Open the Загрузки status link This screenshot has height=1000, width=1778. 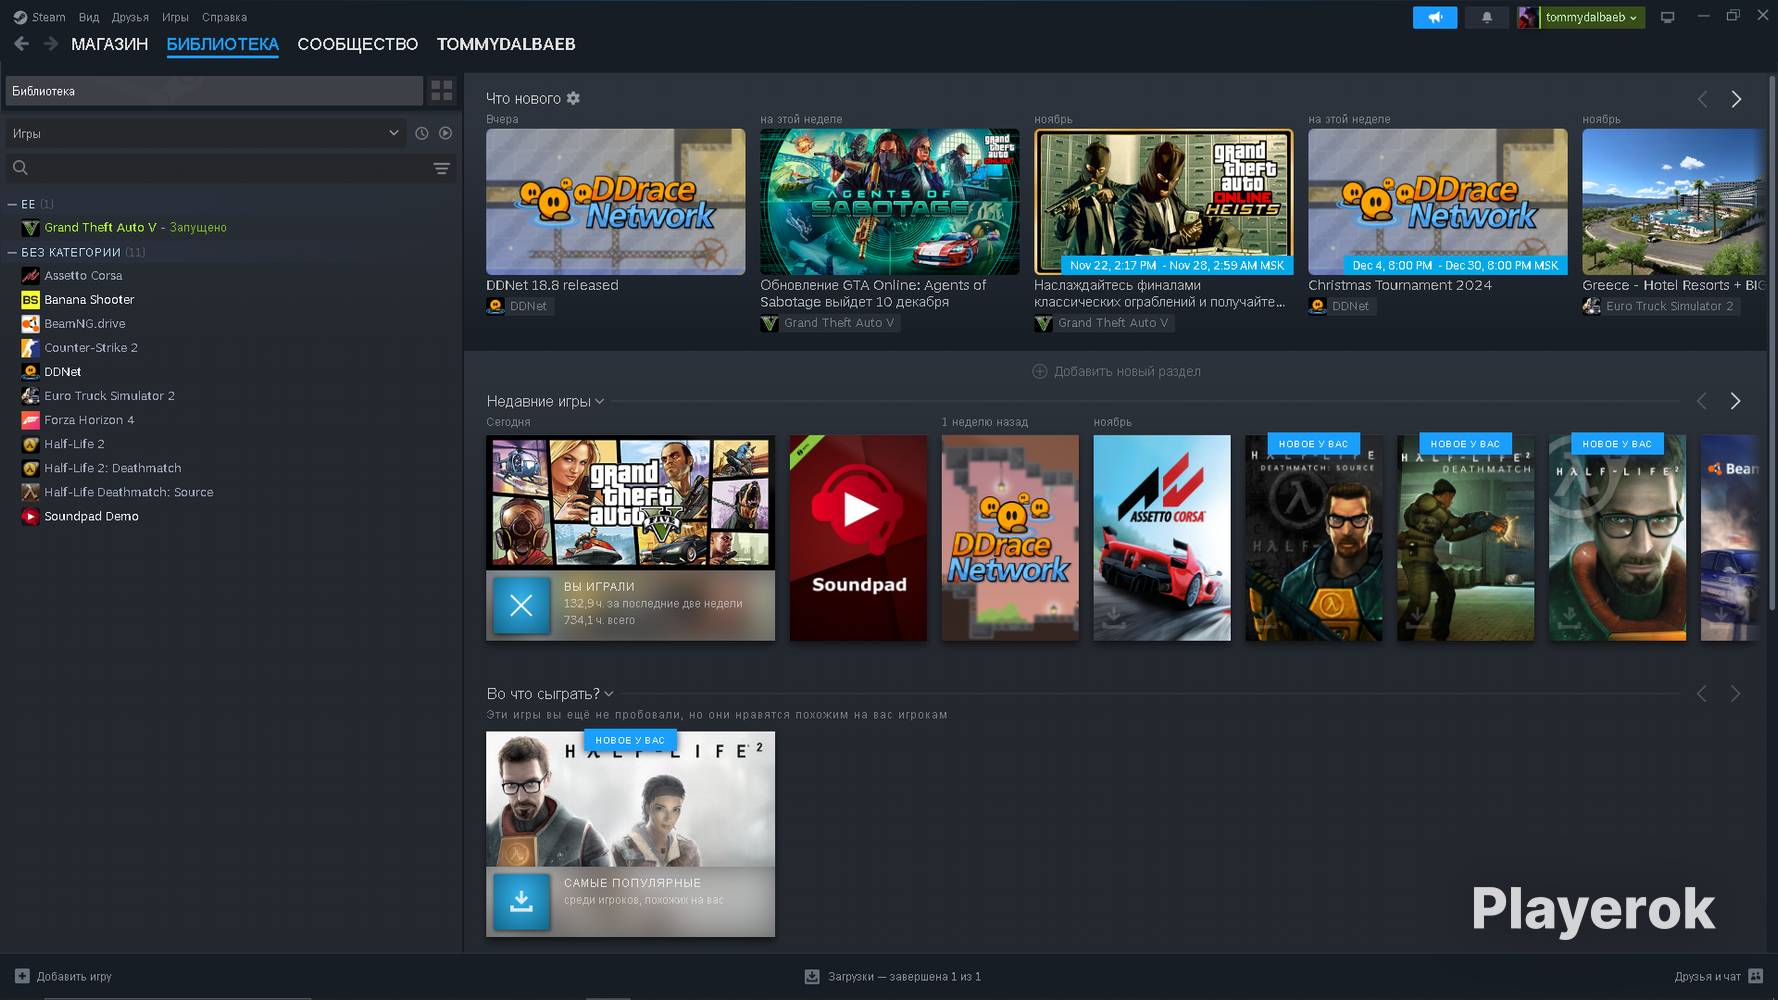pos(904,976)
